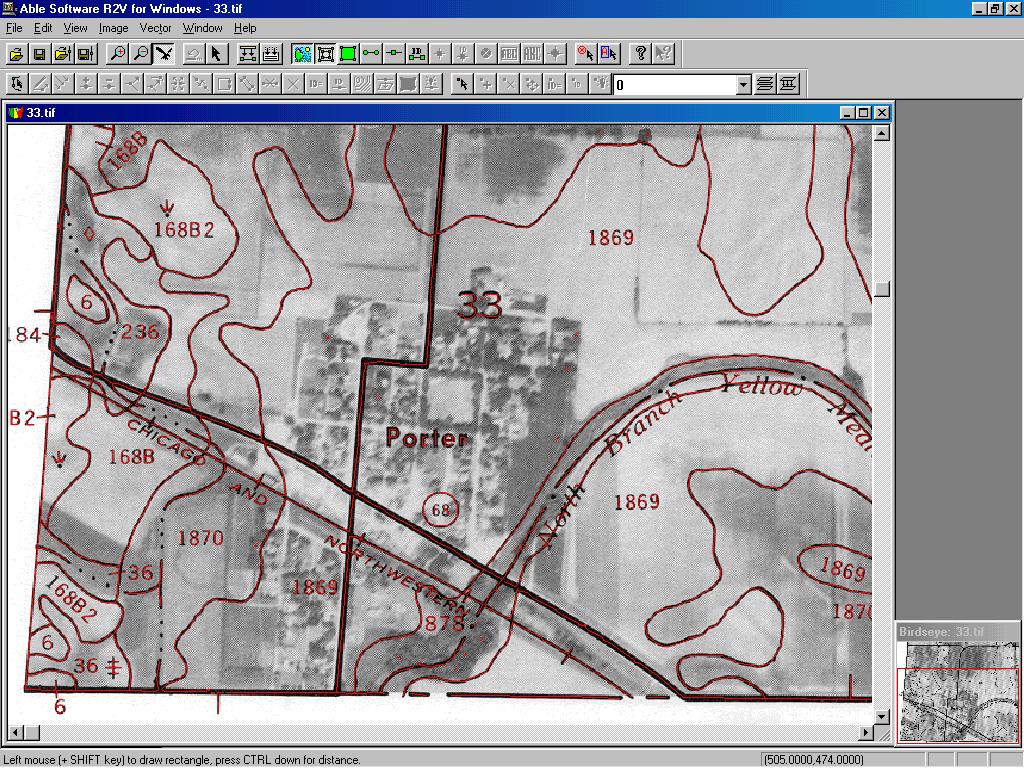
Task: Click the save floppy disk icon
Action: click(39, 54)
